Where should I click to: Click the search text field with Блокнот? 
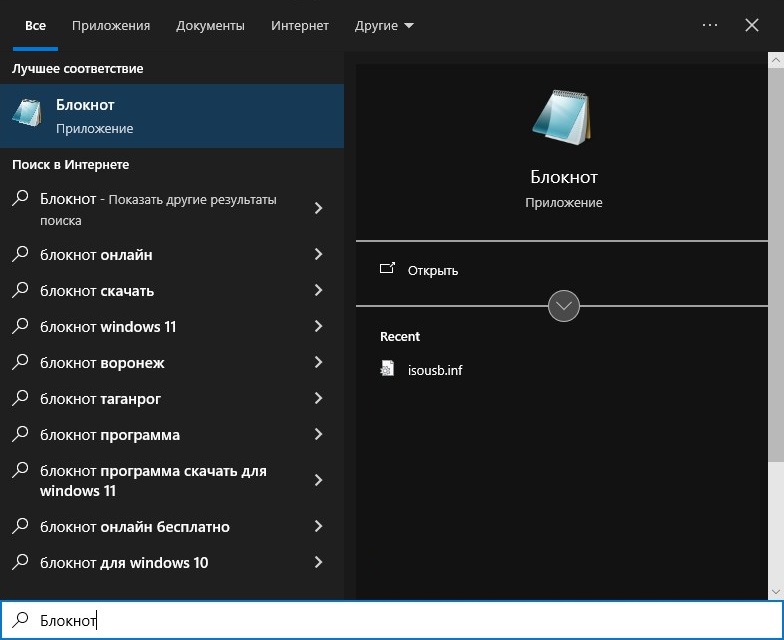pos(392,620)
